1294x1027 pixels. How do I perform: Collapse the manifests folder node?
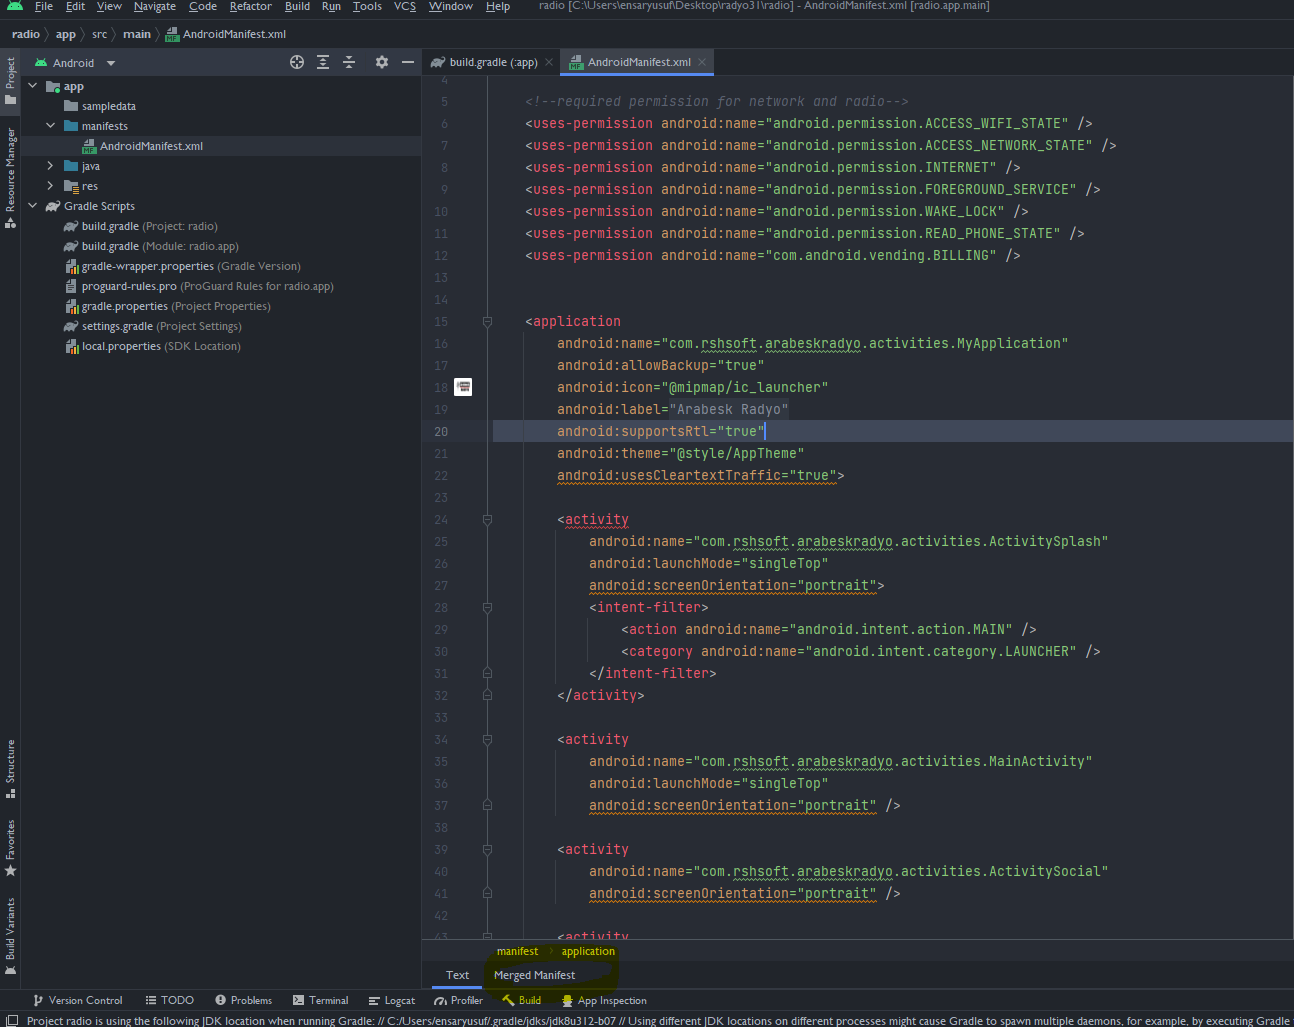[50, 126]
